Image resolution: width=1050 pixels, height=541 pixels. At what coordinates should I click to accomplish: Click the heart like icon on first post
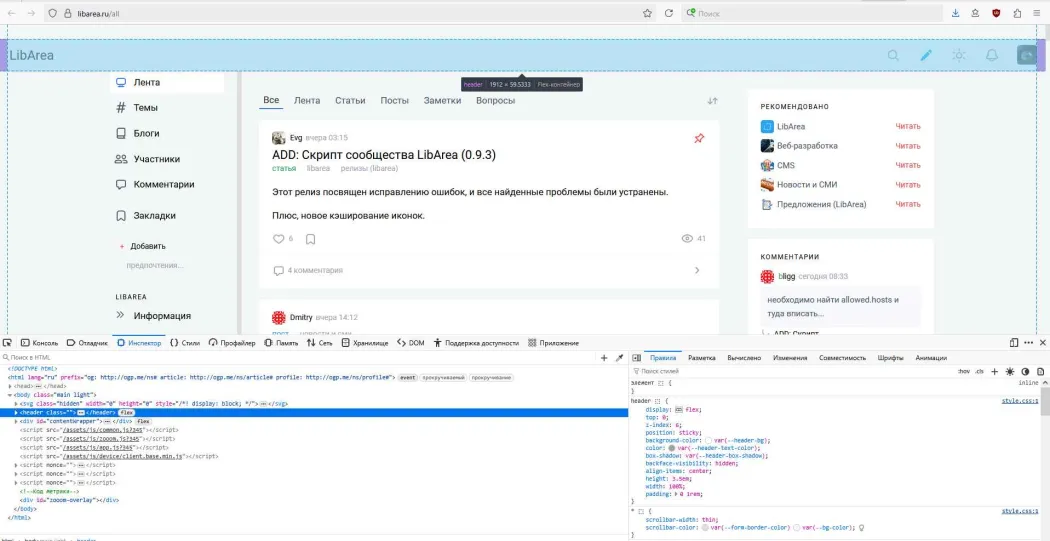point(279,239)
